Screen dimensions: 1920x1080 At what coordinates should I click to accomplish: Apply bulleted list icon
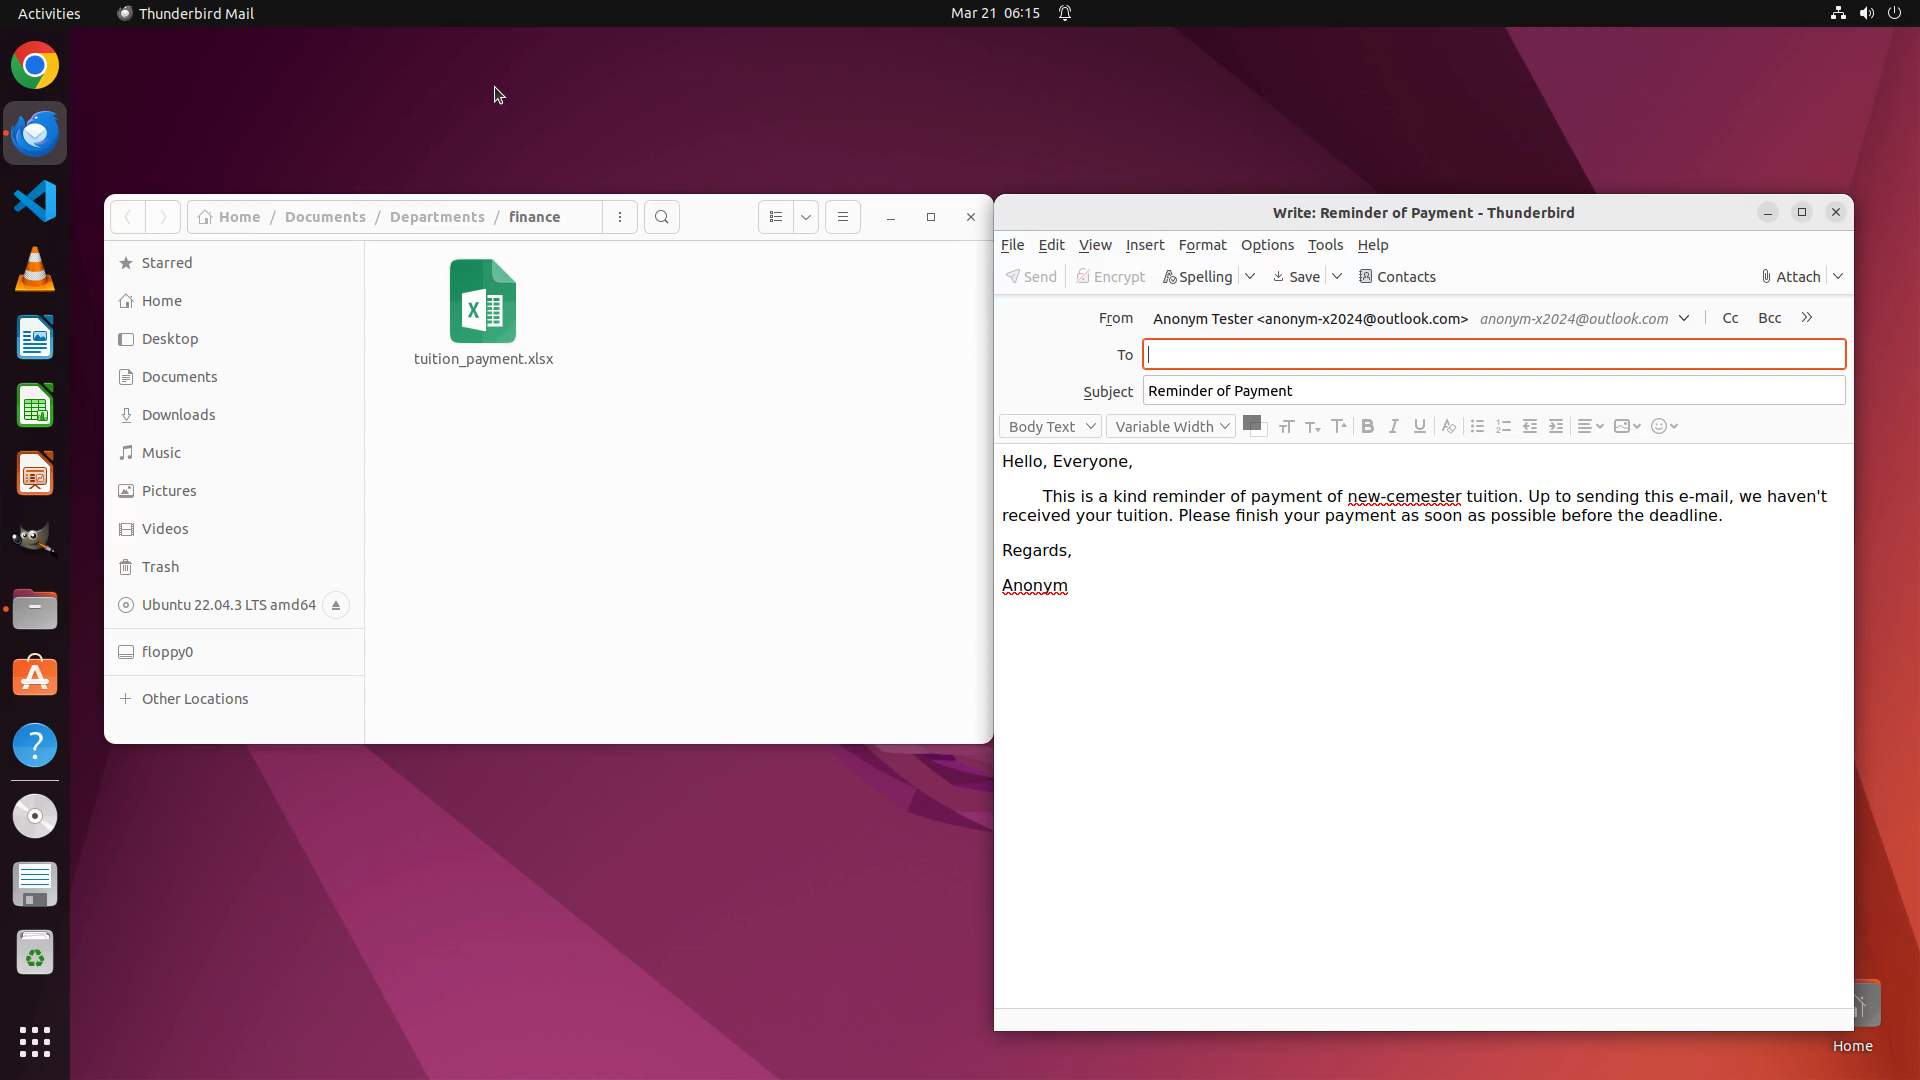pos(1477,426)
